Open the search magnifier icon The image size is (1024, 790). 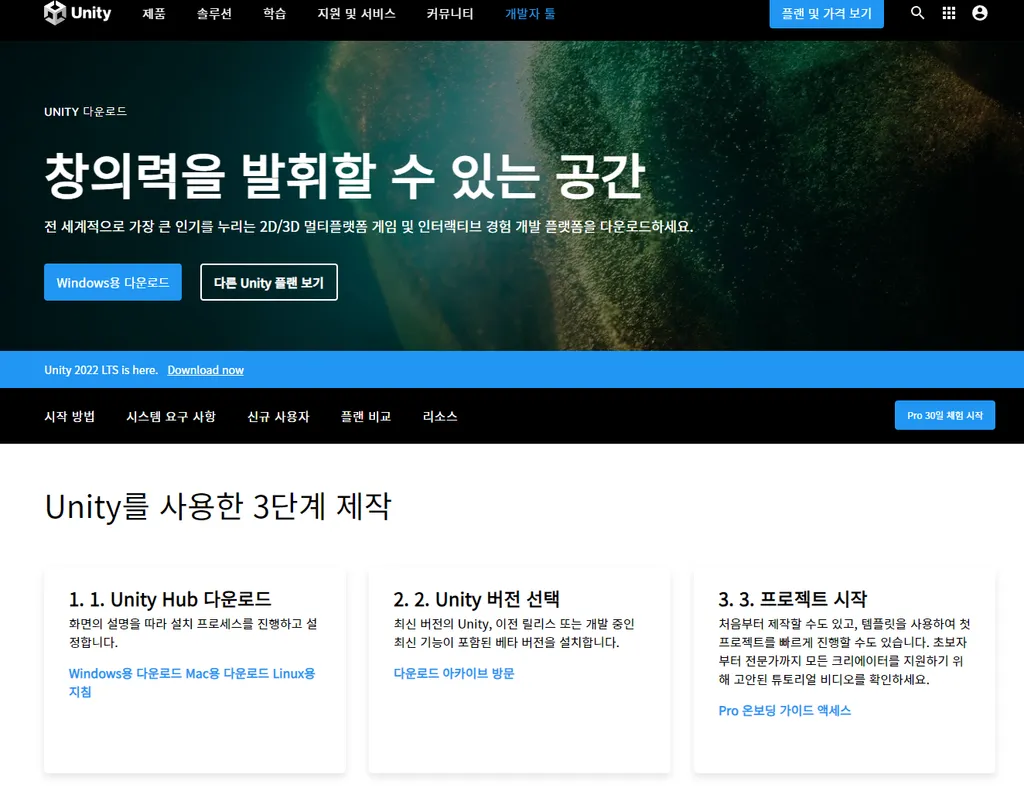coord(918,13)
